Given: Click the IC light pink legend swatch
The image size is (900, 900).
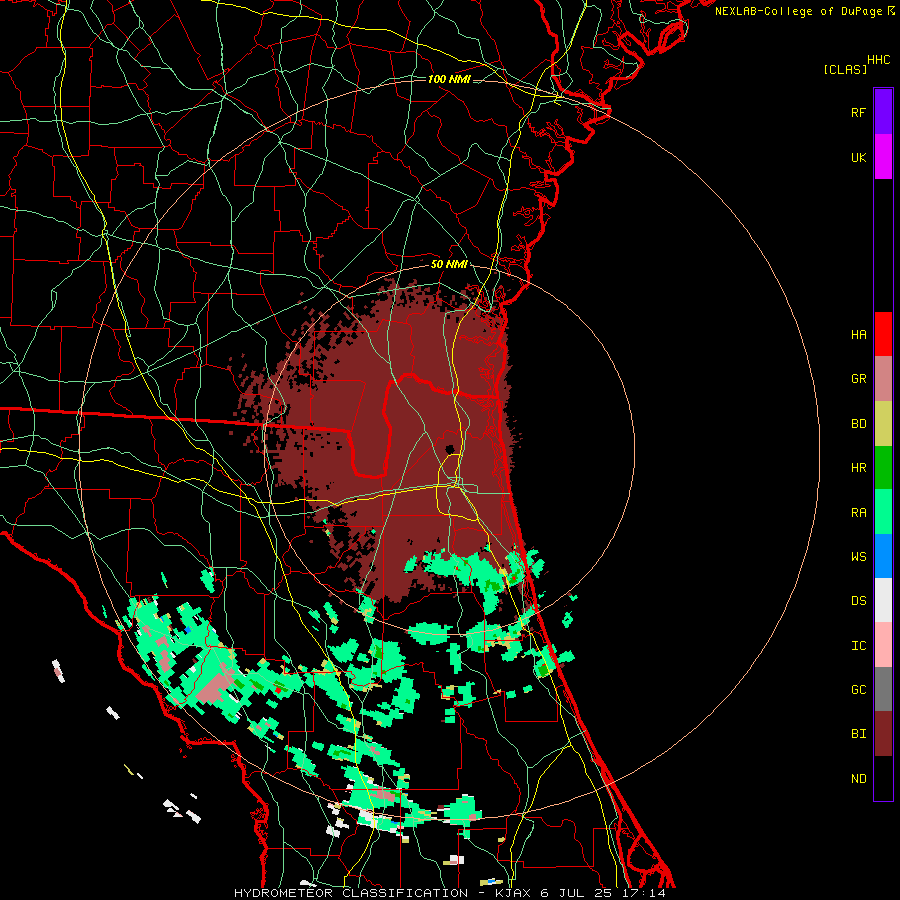Looking at the screenshot, I should (883, 645).
